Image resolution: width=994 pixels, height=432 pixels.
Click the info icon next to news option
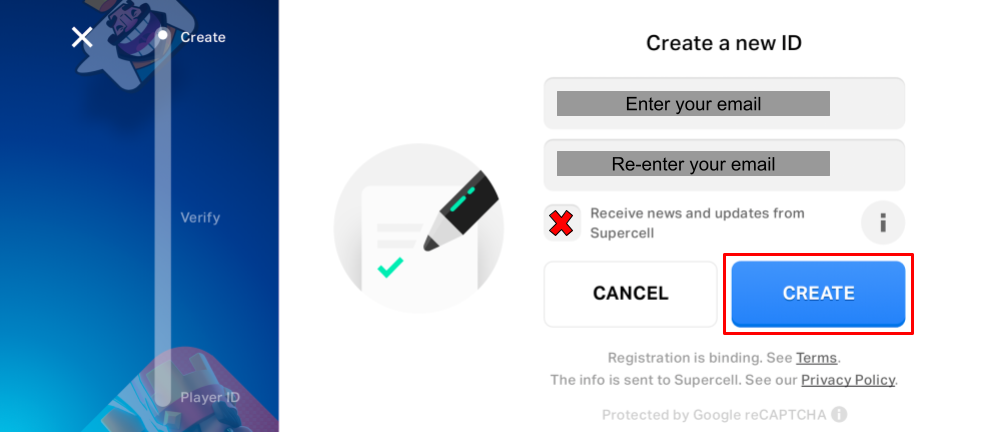(x=883, y=222)
